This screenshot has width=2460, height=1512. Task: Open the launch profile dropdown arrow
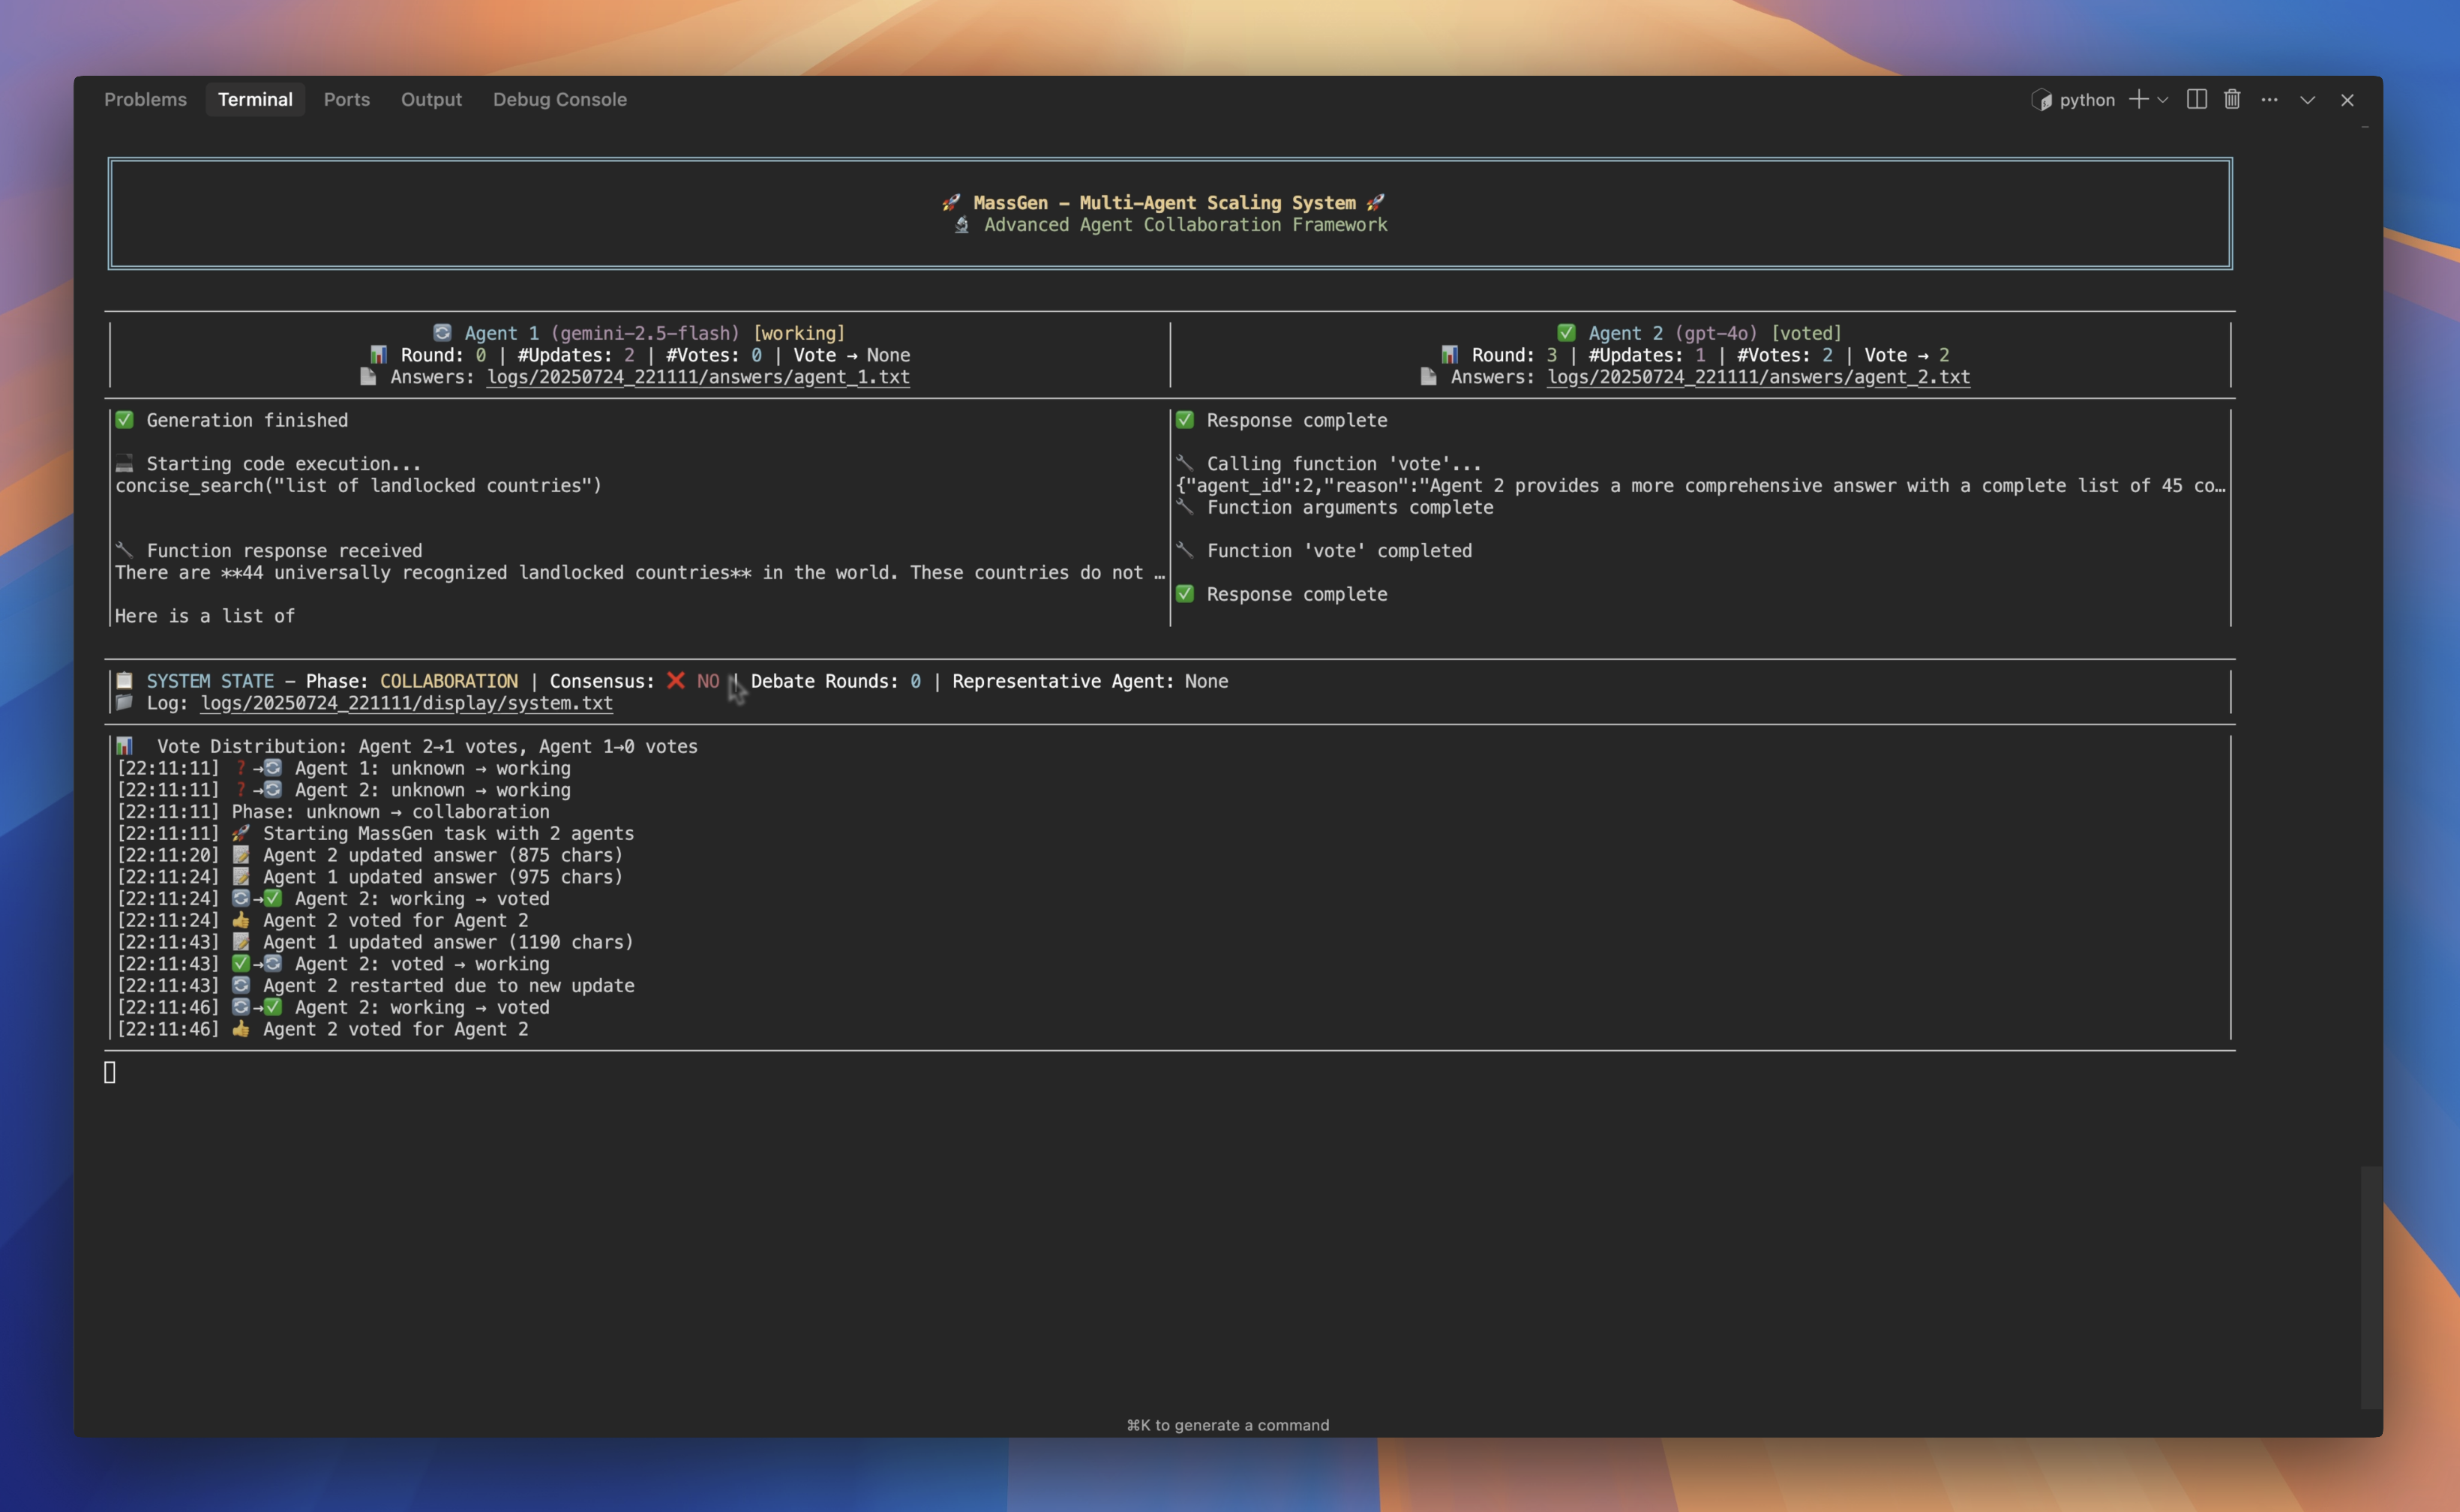point(2162,100)
